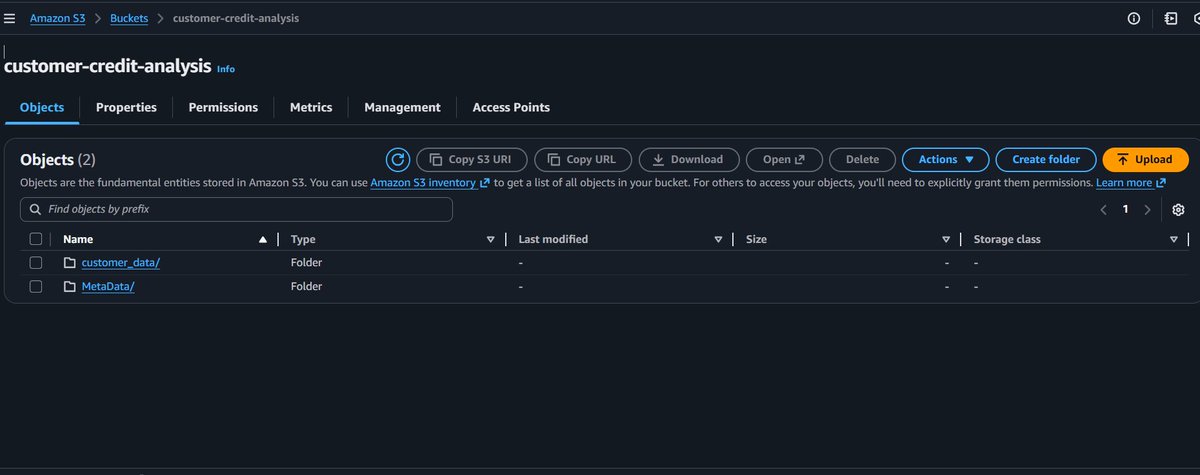The width and height of the screenshot is (1200, 475).
Task: Open the Metrics tab
Action: coord(311,107)
